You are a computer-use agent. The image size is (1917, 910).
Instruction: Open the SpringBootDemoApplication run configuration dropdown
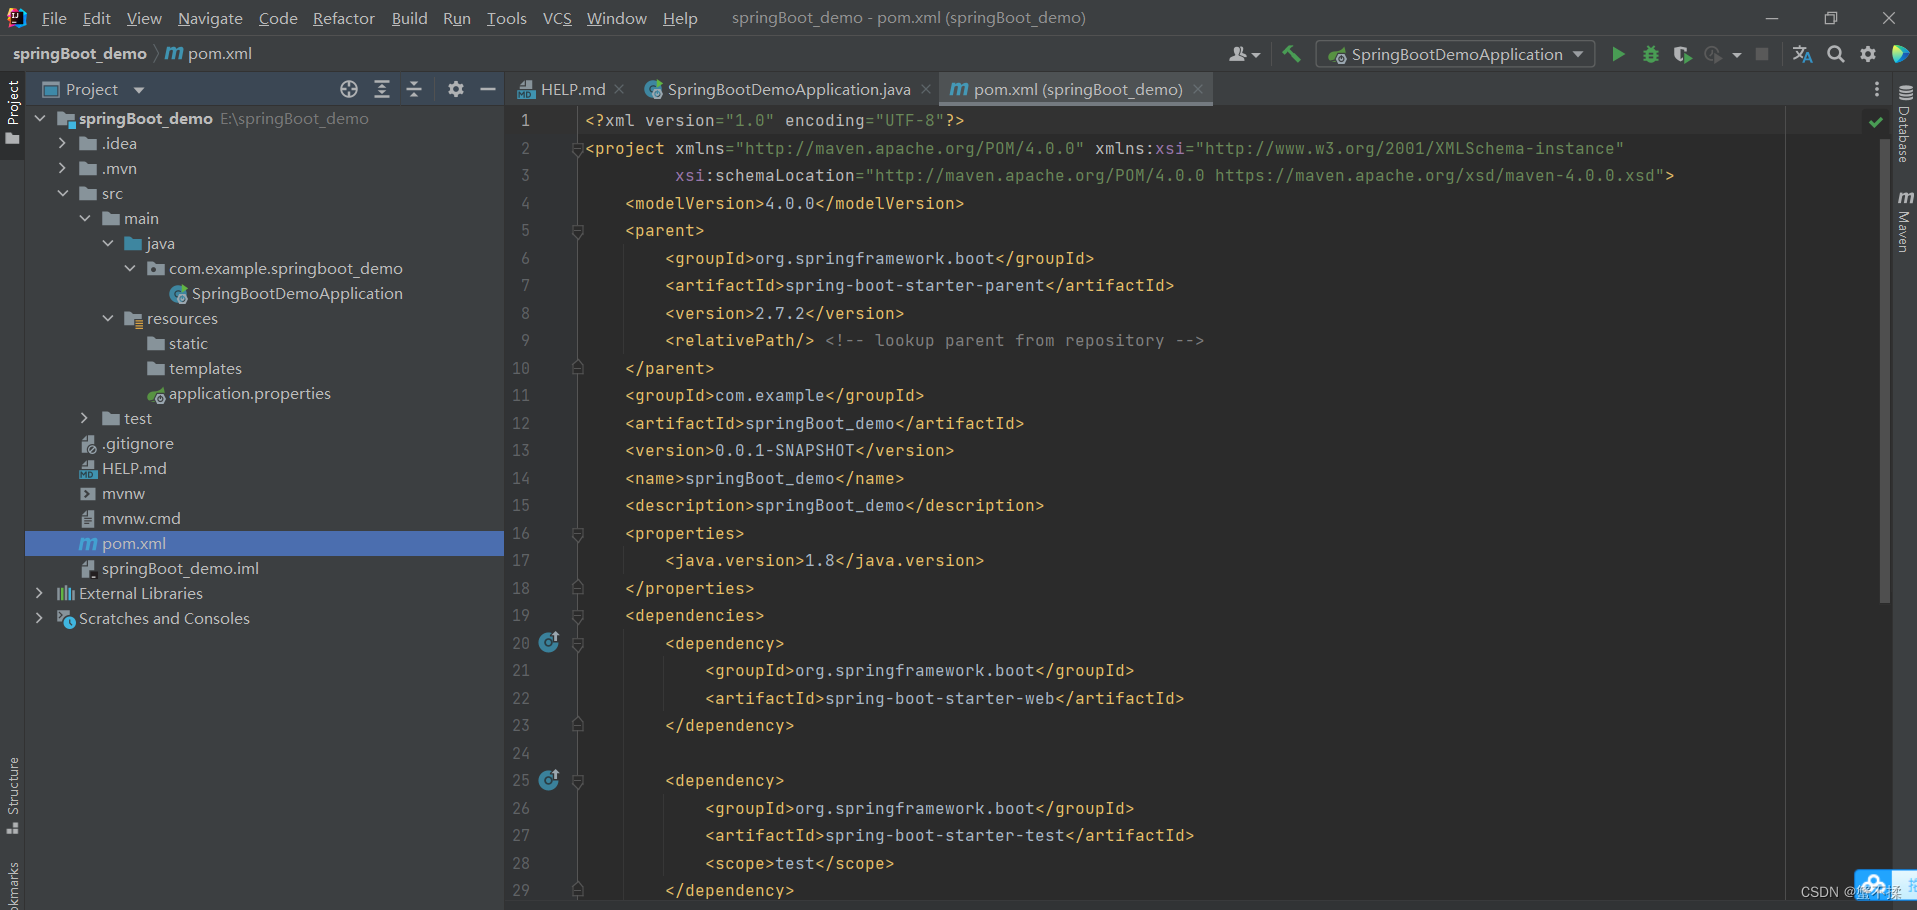[x=1578, y=54]
